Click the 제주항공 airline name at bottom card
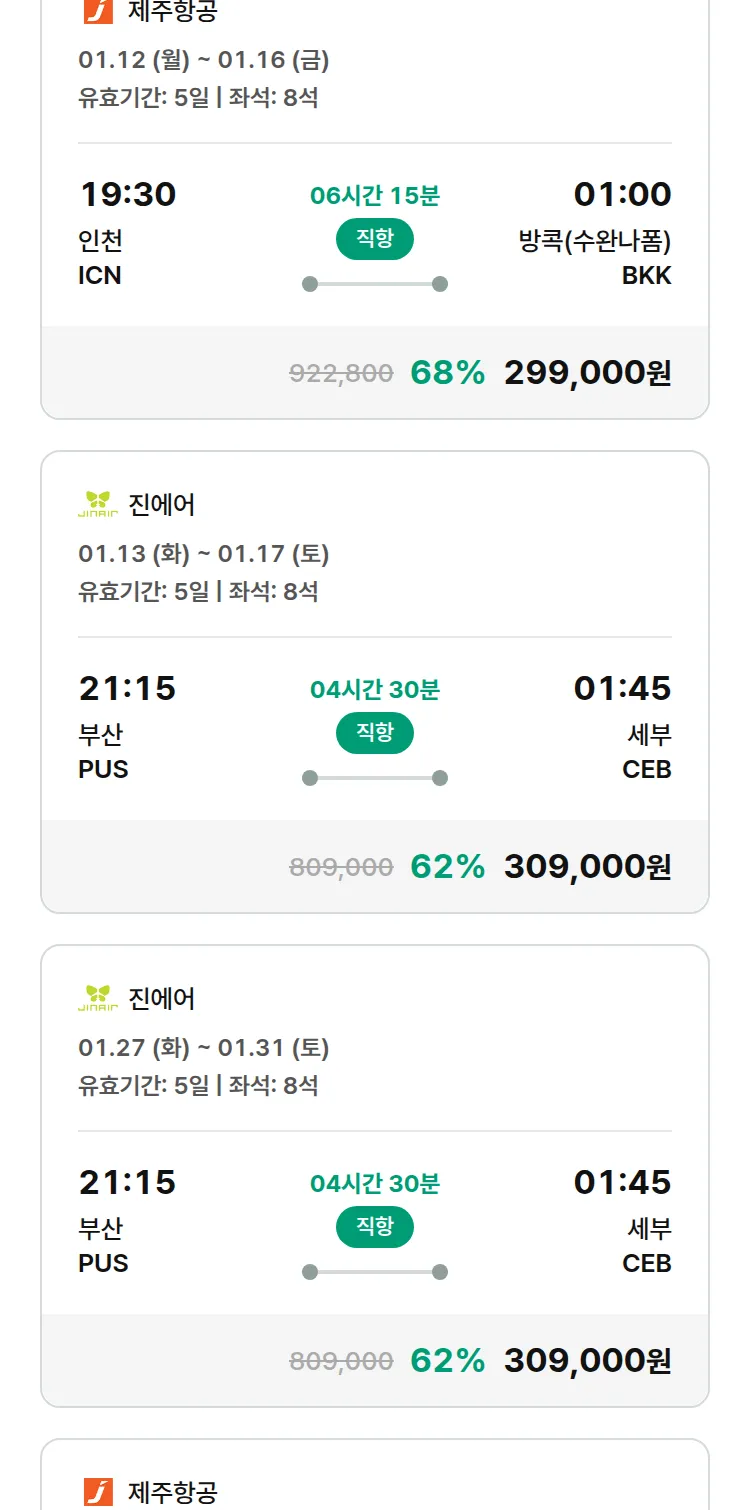 (172, 1492)
